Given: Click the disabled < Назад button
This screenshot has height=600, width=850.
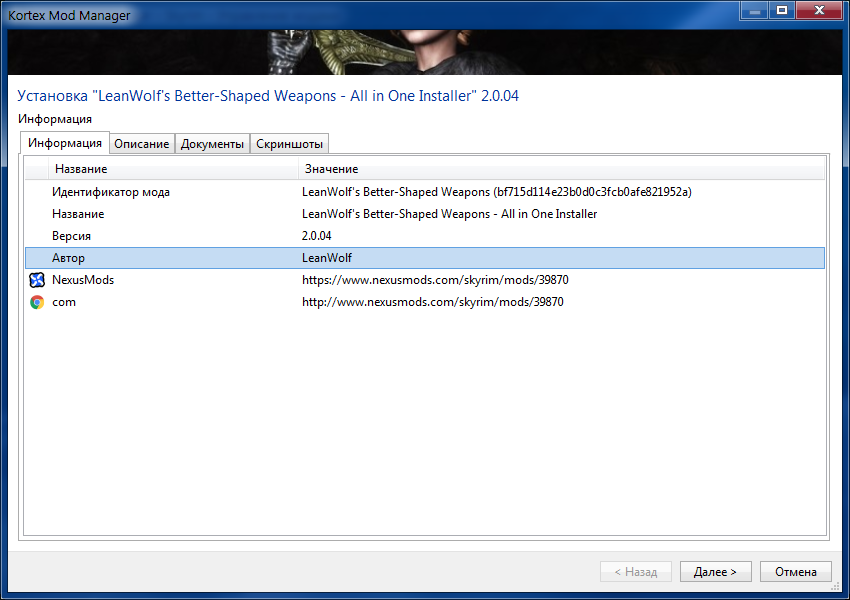Looking at the screenshot, I should (x=635, y=572).
